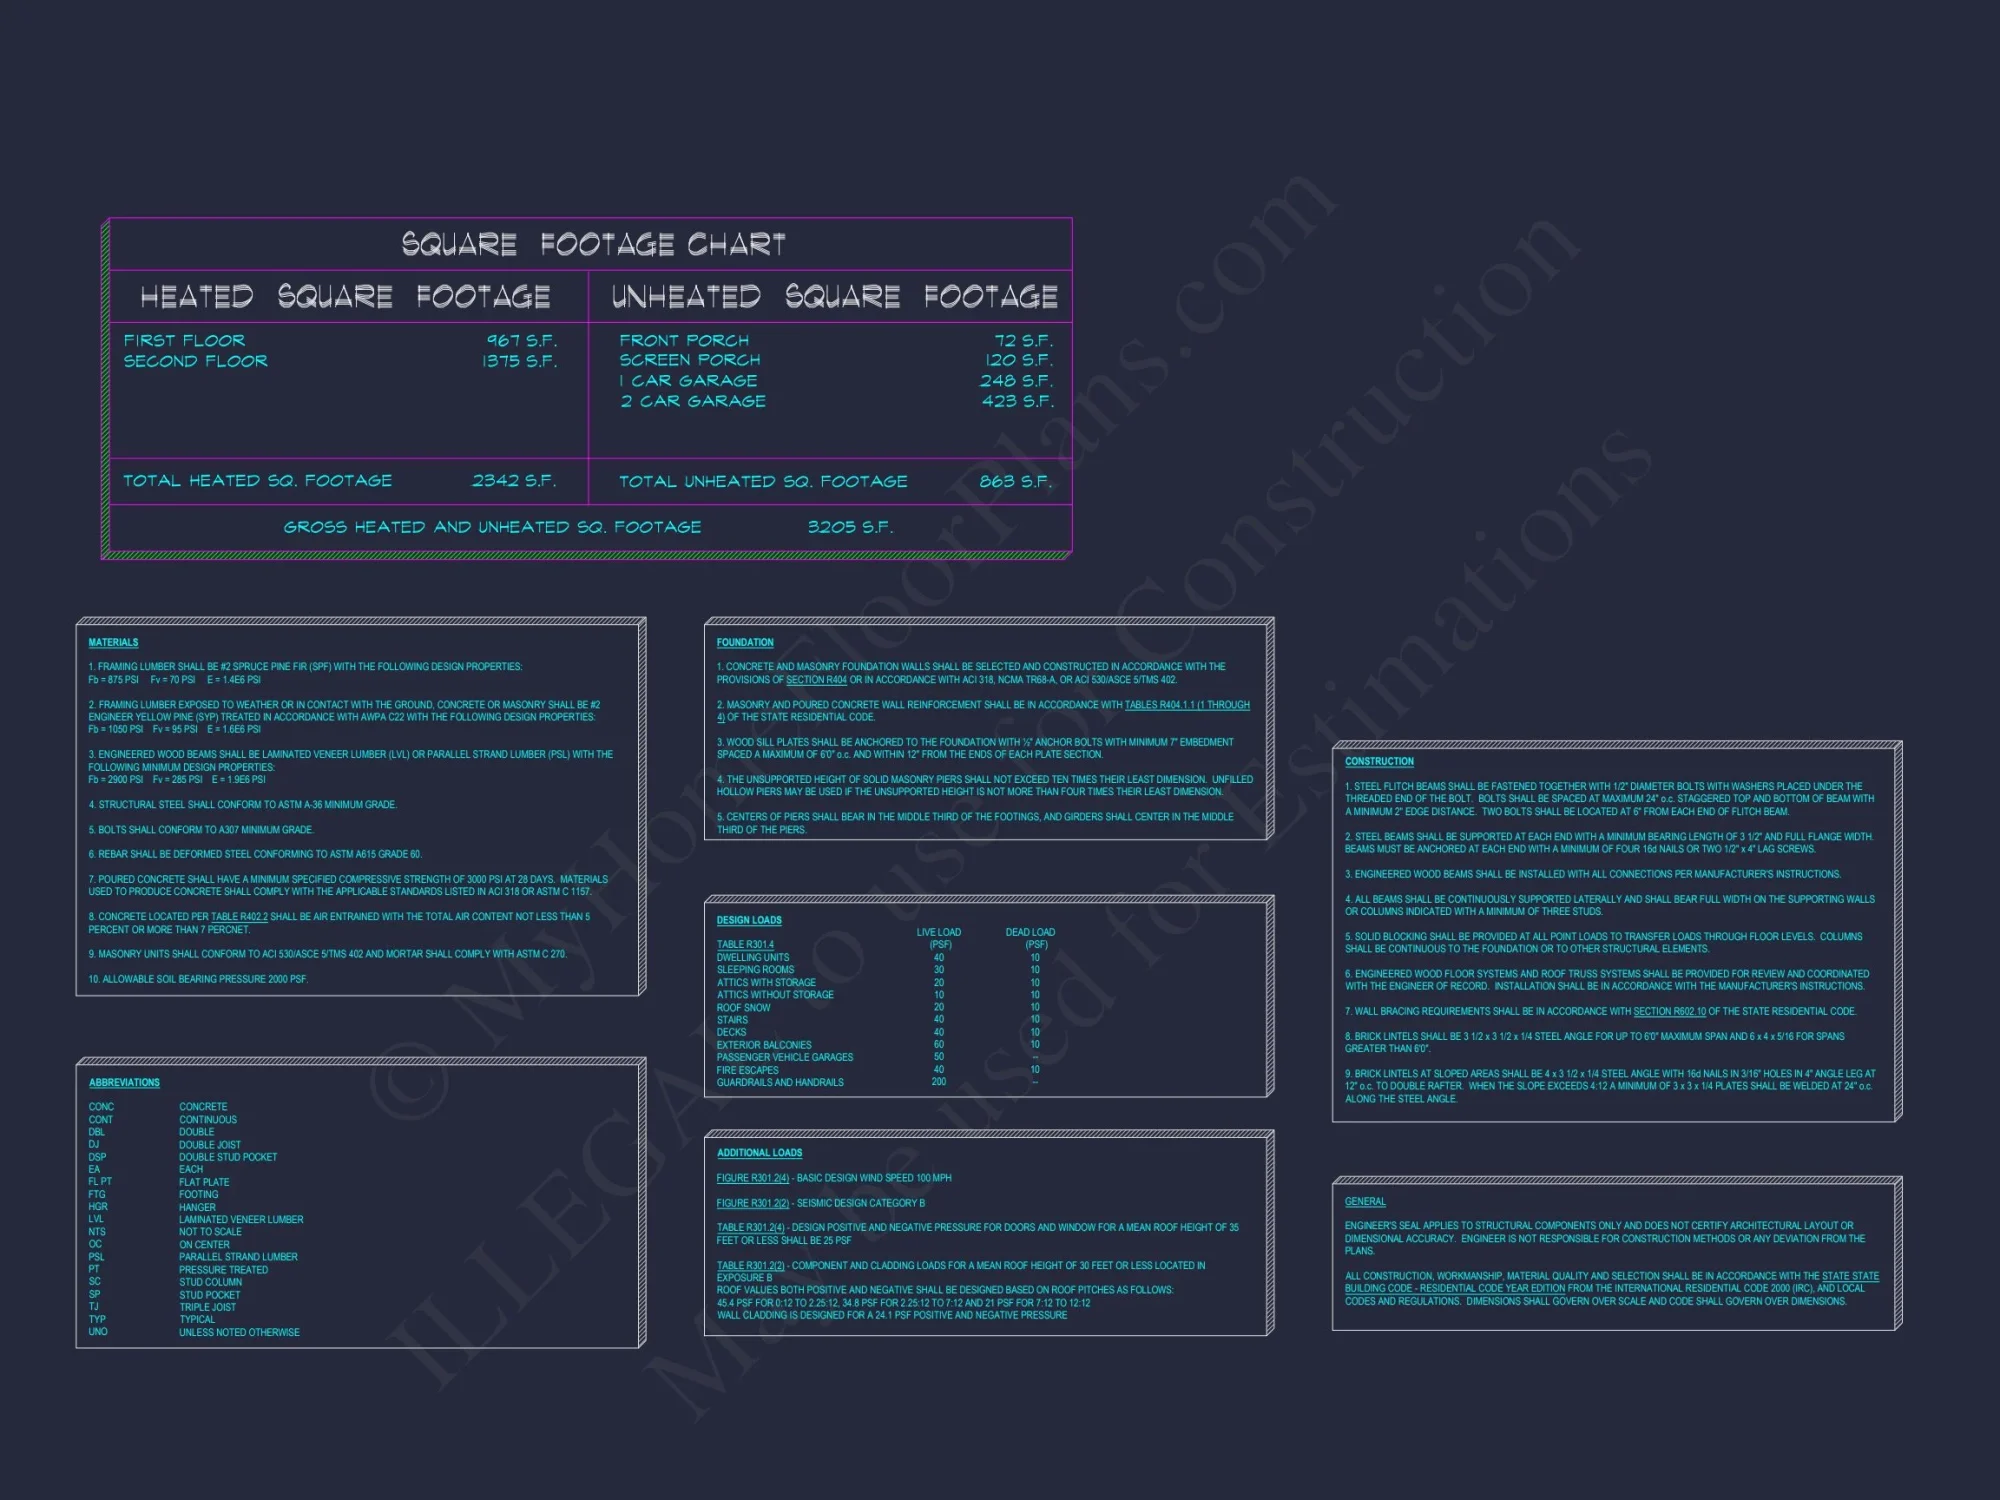Click FIGURE R301.2(4) basic wind speed reference
Screen dimensions: 2000x1500
752,1178
